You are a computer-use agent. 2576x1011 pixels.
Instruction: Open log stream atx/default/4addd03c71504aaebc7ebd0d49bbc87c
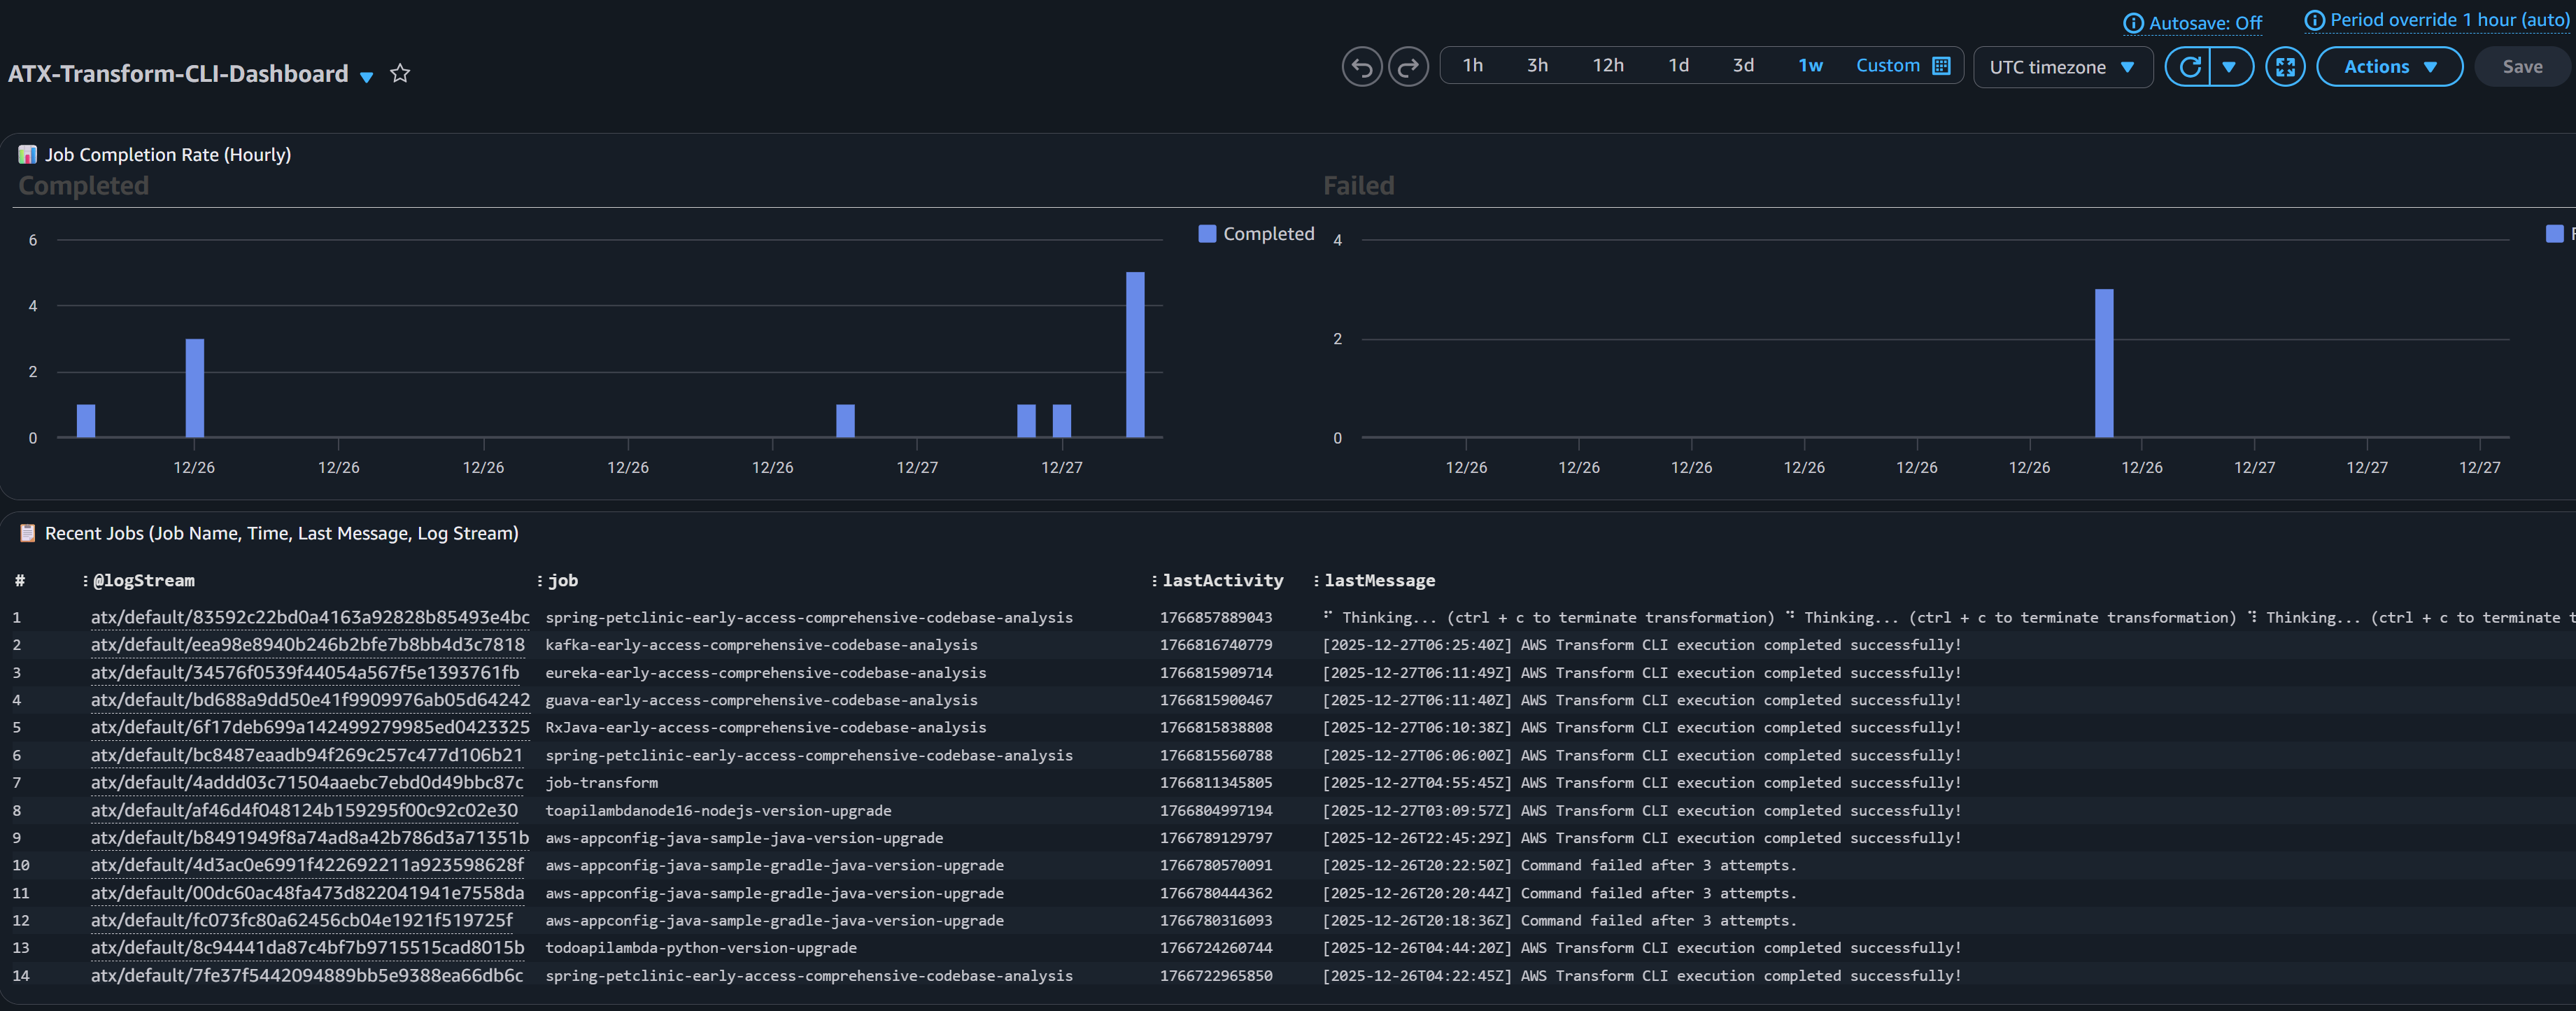coord(307,782)
